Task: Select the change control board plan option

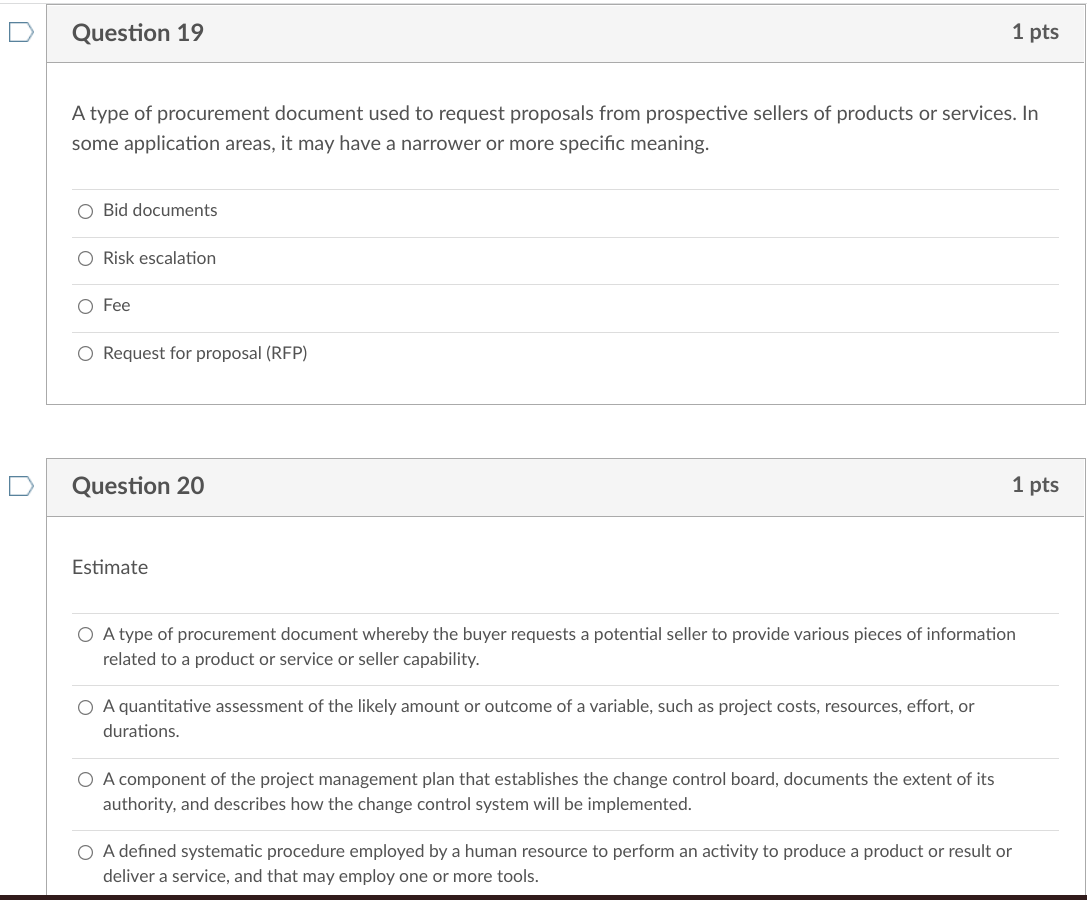Action: [x=86, y=779]
